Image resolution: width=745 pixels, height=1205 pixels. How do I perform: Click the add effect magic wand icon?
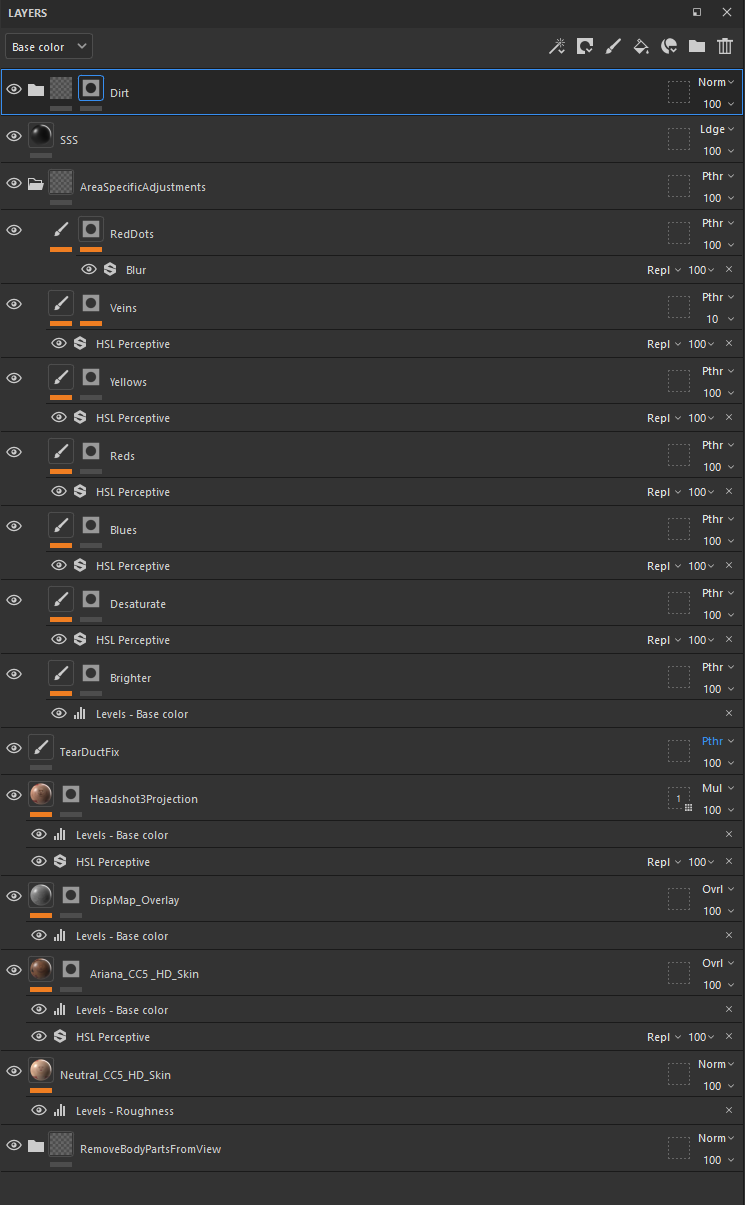click(558, 46)
